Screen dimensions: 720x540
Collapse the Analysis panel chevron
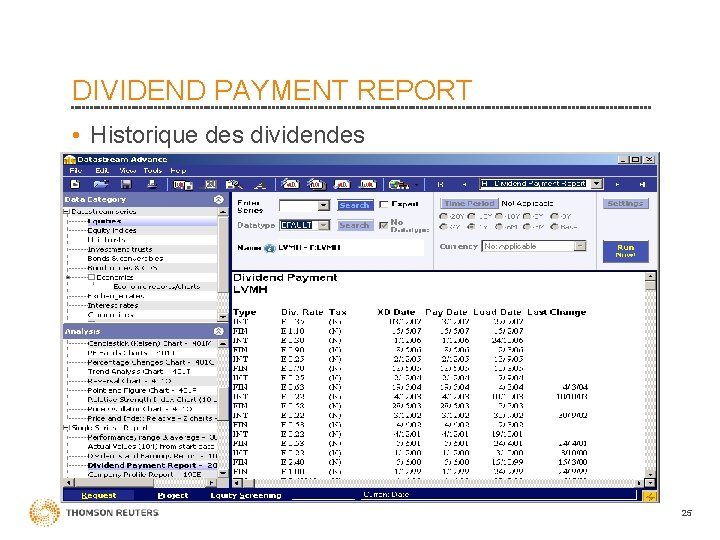[219, 331]
